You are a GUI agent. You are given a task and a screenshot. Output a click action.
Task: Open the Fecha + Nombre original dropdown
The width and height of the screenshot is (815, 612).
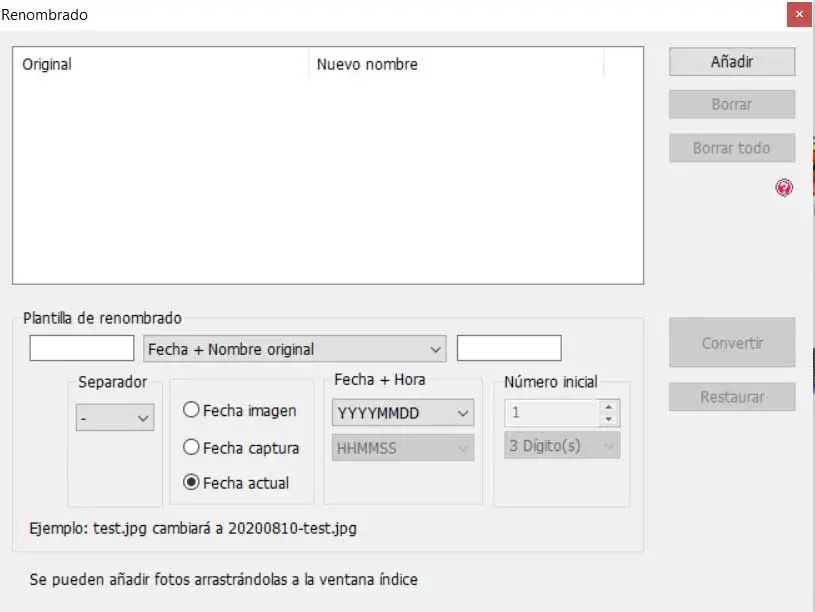pyautogui.click(x=295, y=349)
